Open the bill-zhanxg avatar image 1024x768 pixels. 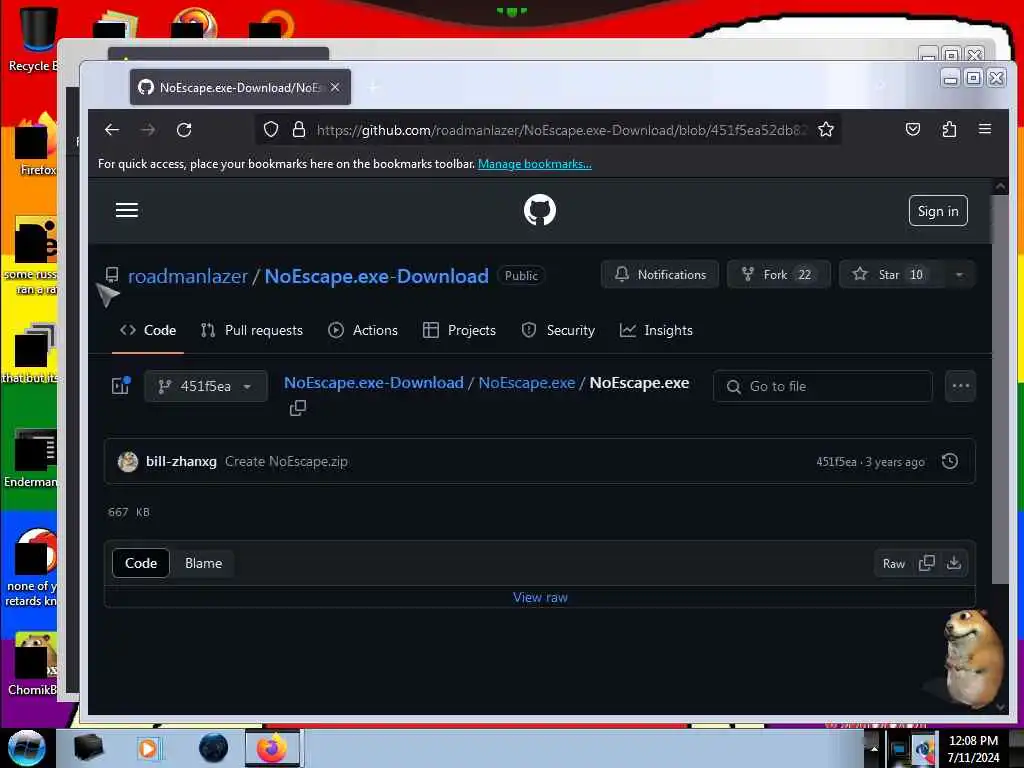[128, 462]
